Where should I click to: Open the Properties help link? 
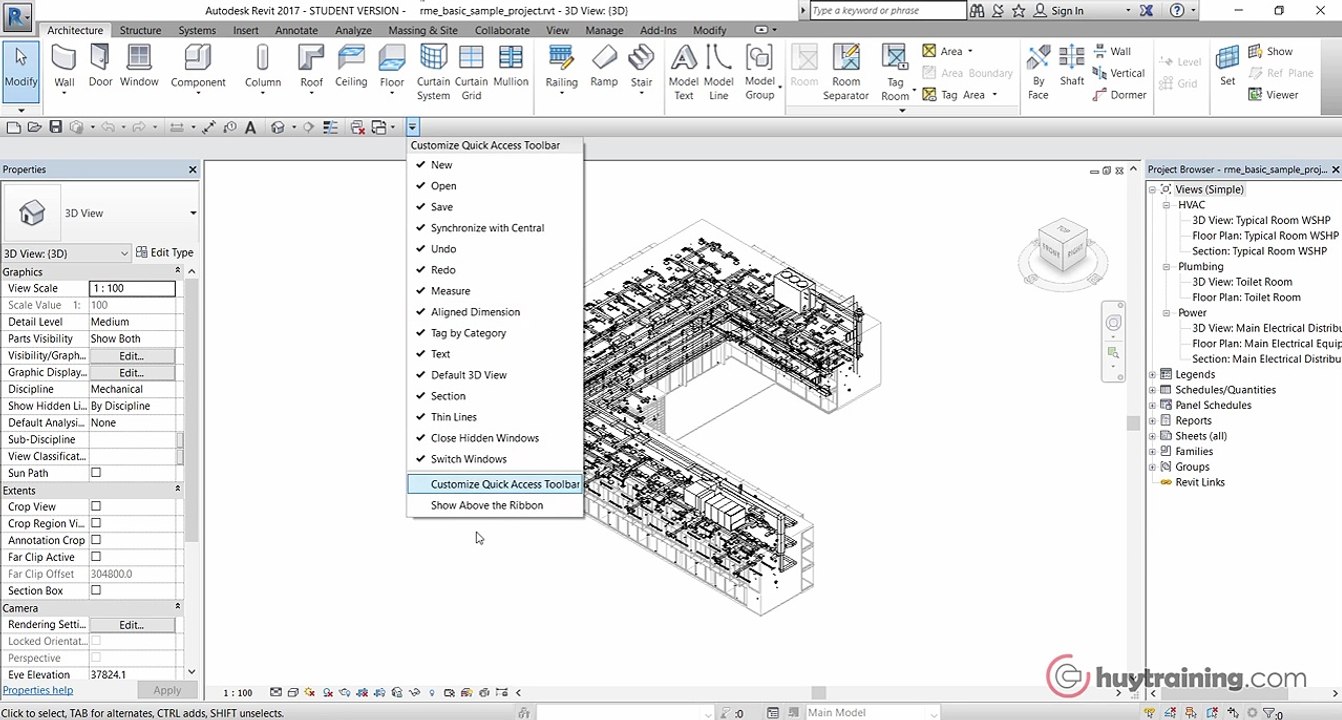38,690
